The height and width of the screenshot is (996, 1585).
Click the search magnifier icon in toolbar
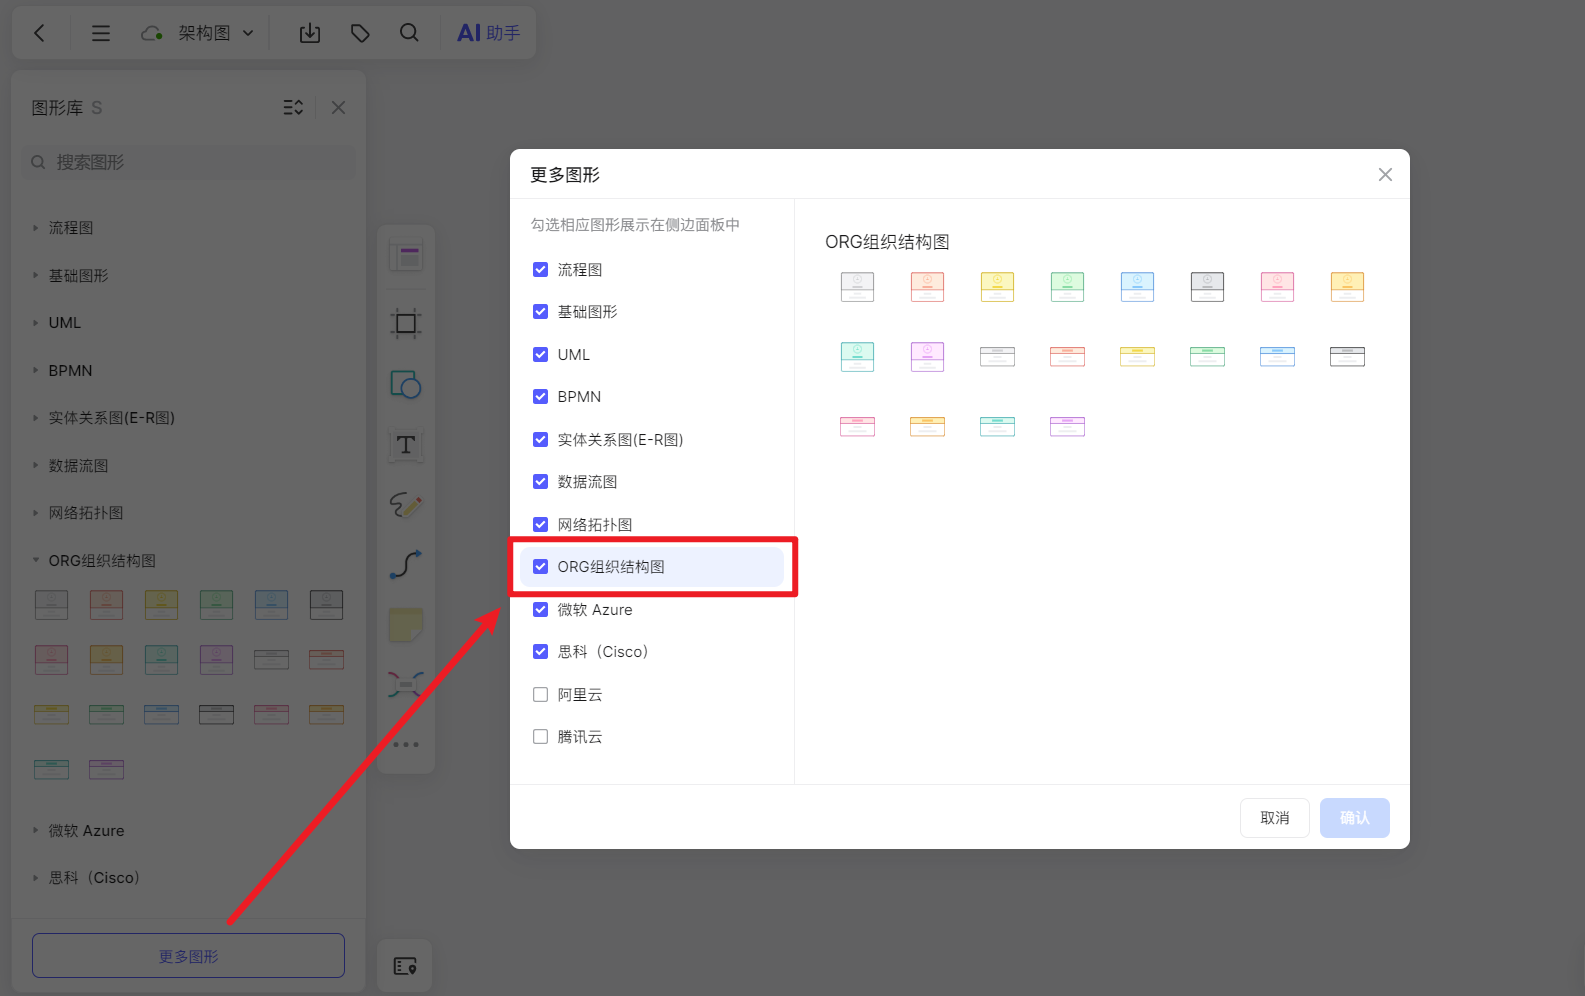pyautogui.click(x=409, y=33)
